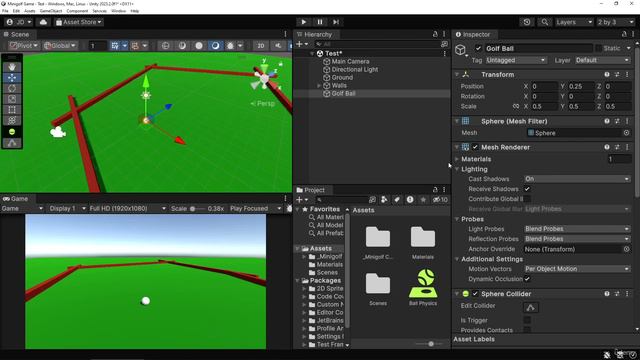Toggle scene lighting icon
The width and height of the screenshot is (640, 360).
coord(278,46)
